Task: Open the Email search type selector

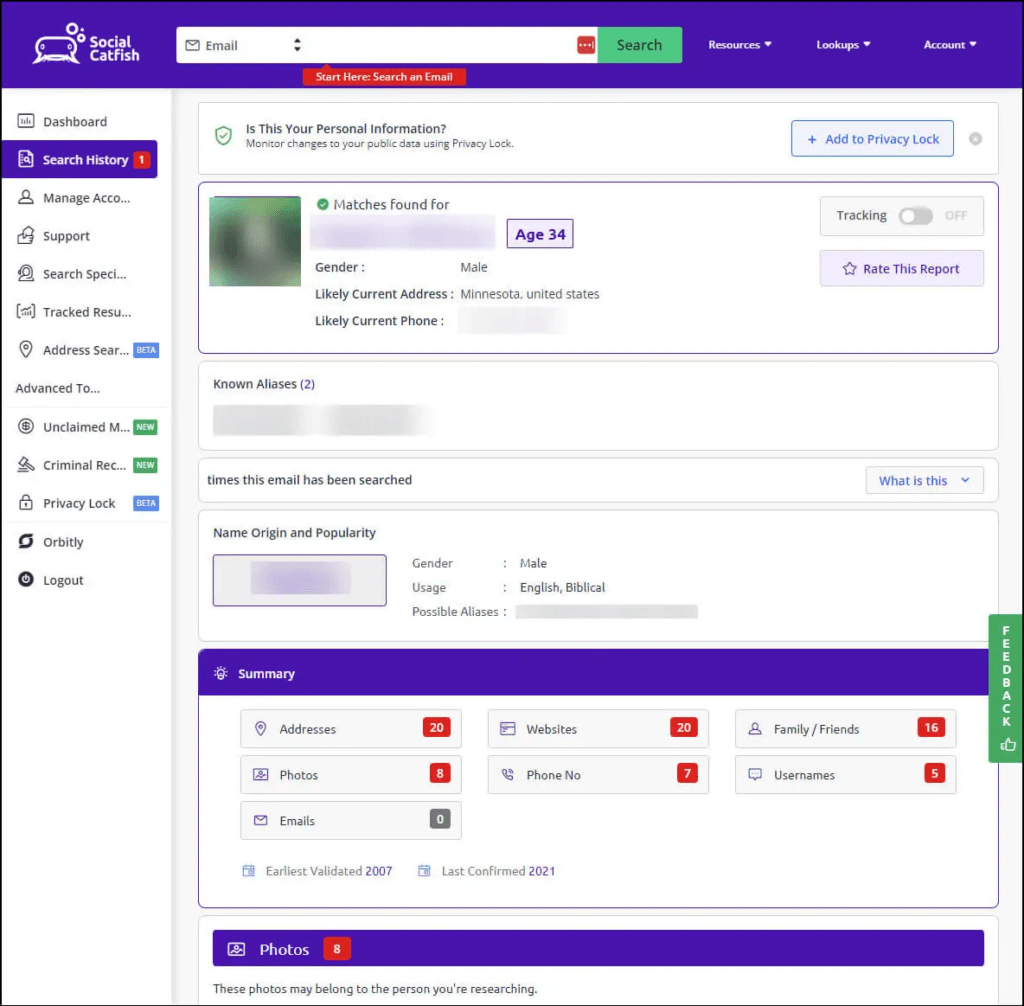Action: click(243, 45)
